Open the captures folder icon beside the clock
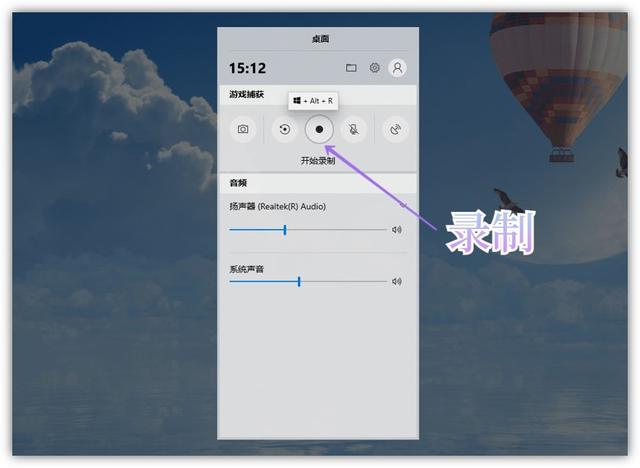Viewport: 640px width, 468px height. (x=351, y=68)
